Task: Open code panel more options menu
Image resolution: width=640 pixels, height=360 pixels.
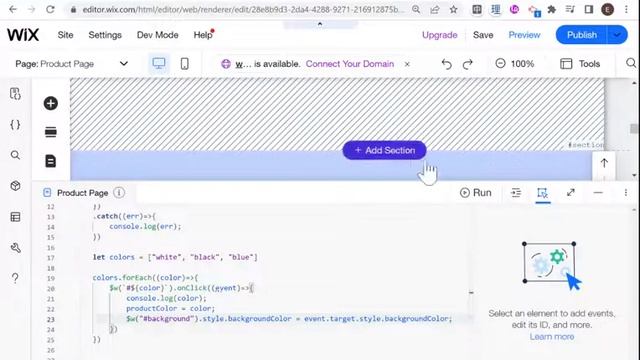Action: click(x=626, y=192)
